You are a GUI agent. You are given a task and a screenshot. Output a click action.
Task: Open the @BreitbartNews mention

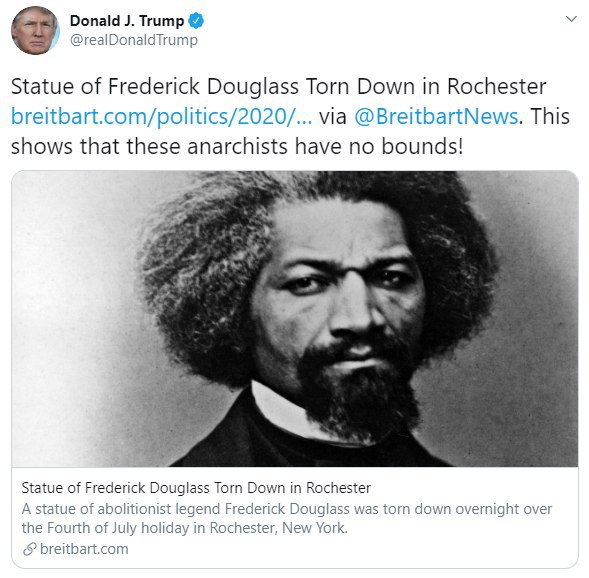tap(436, 116)
